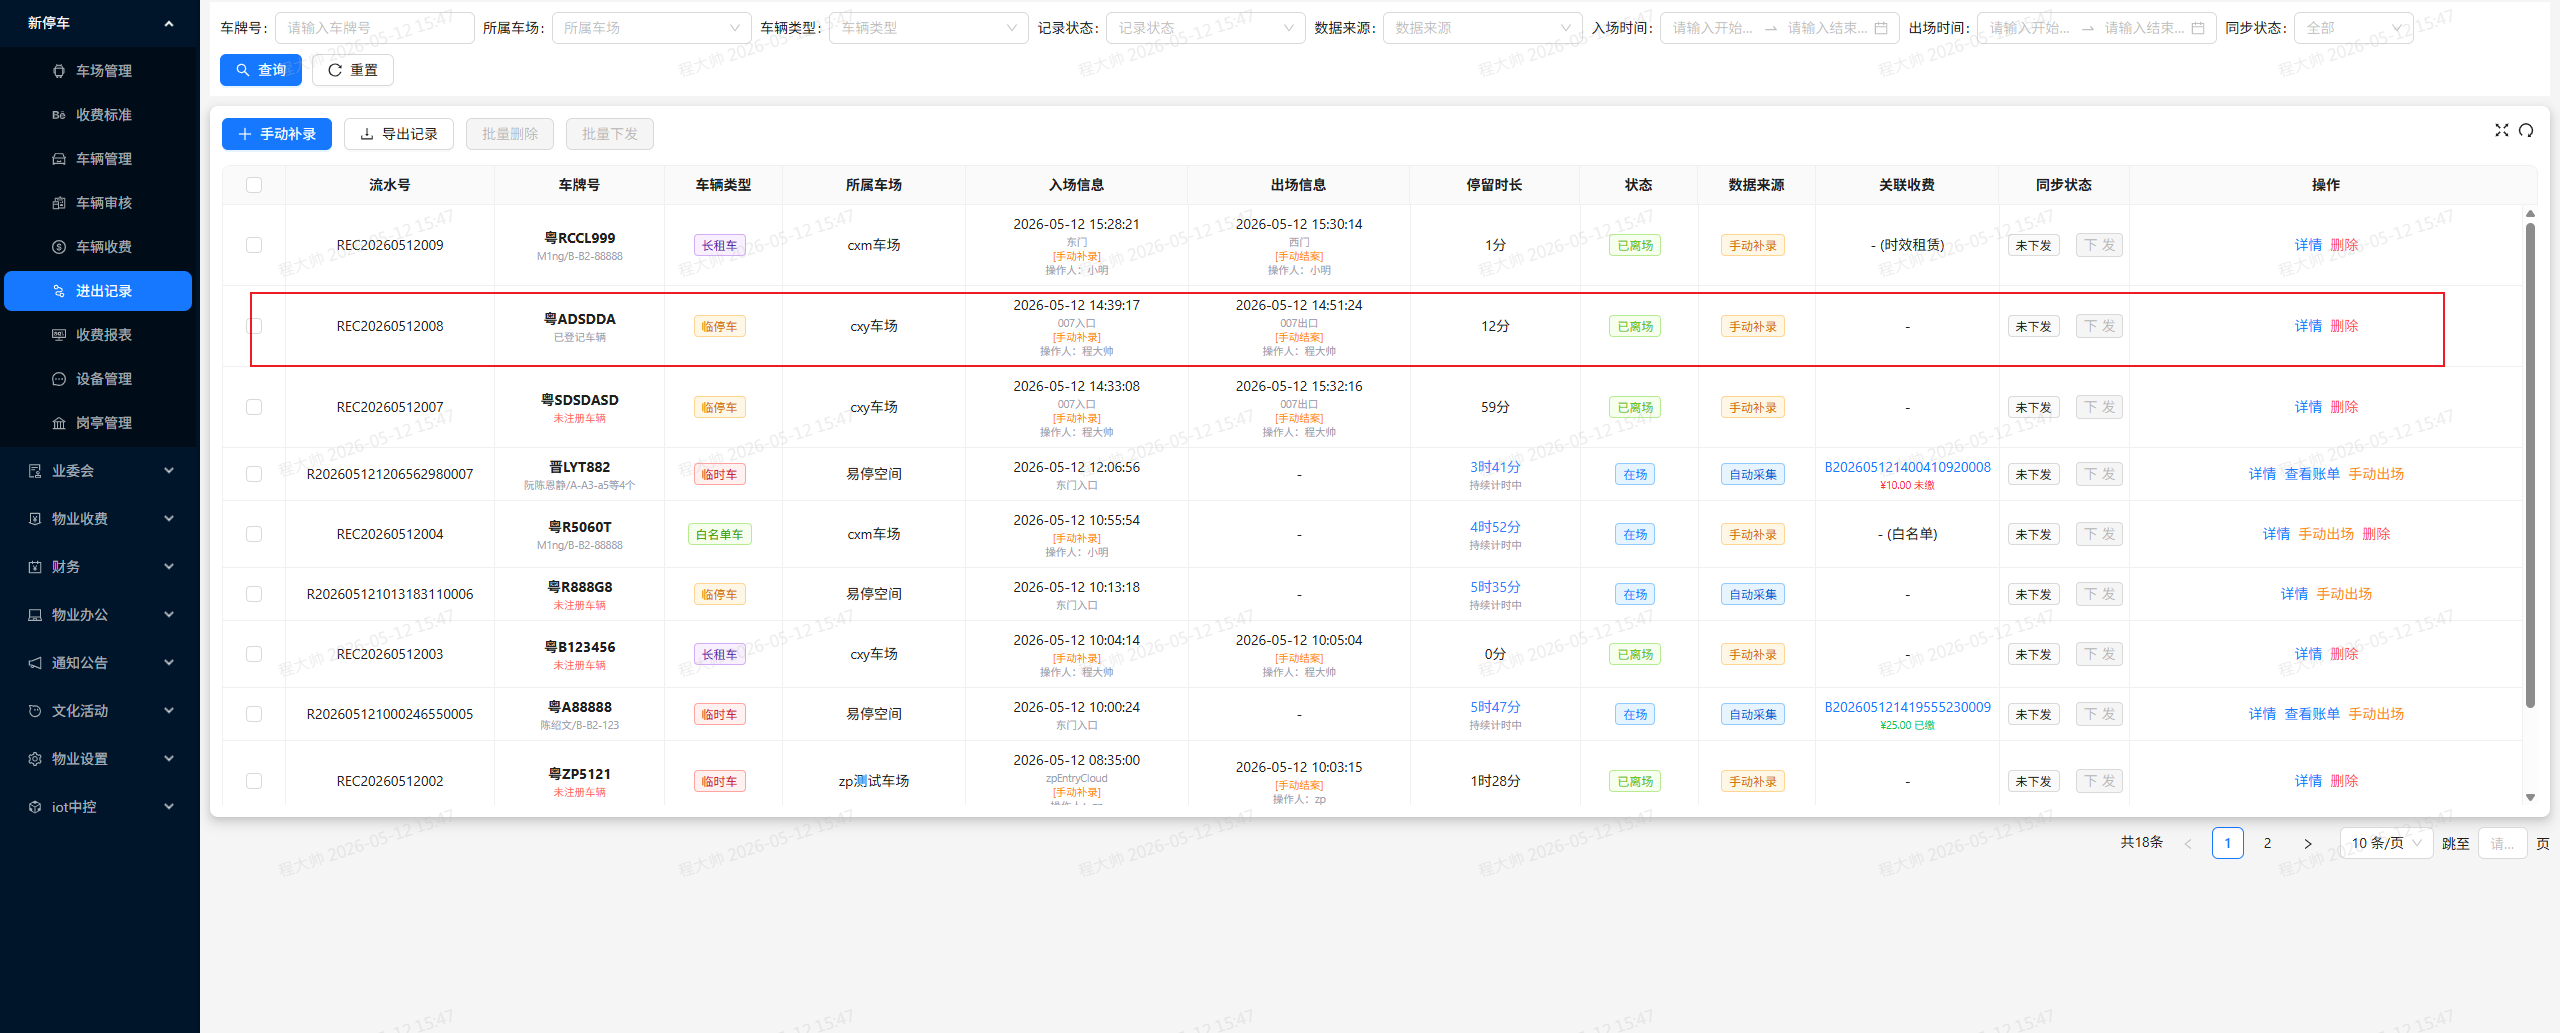This screenshot has width=2560, height=1033.
Task: Check the row REC20260512002 checkbox
Action: click(254, 781)
